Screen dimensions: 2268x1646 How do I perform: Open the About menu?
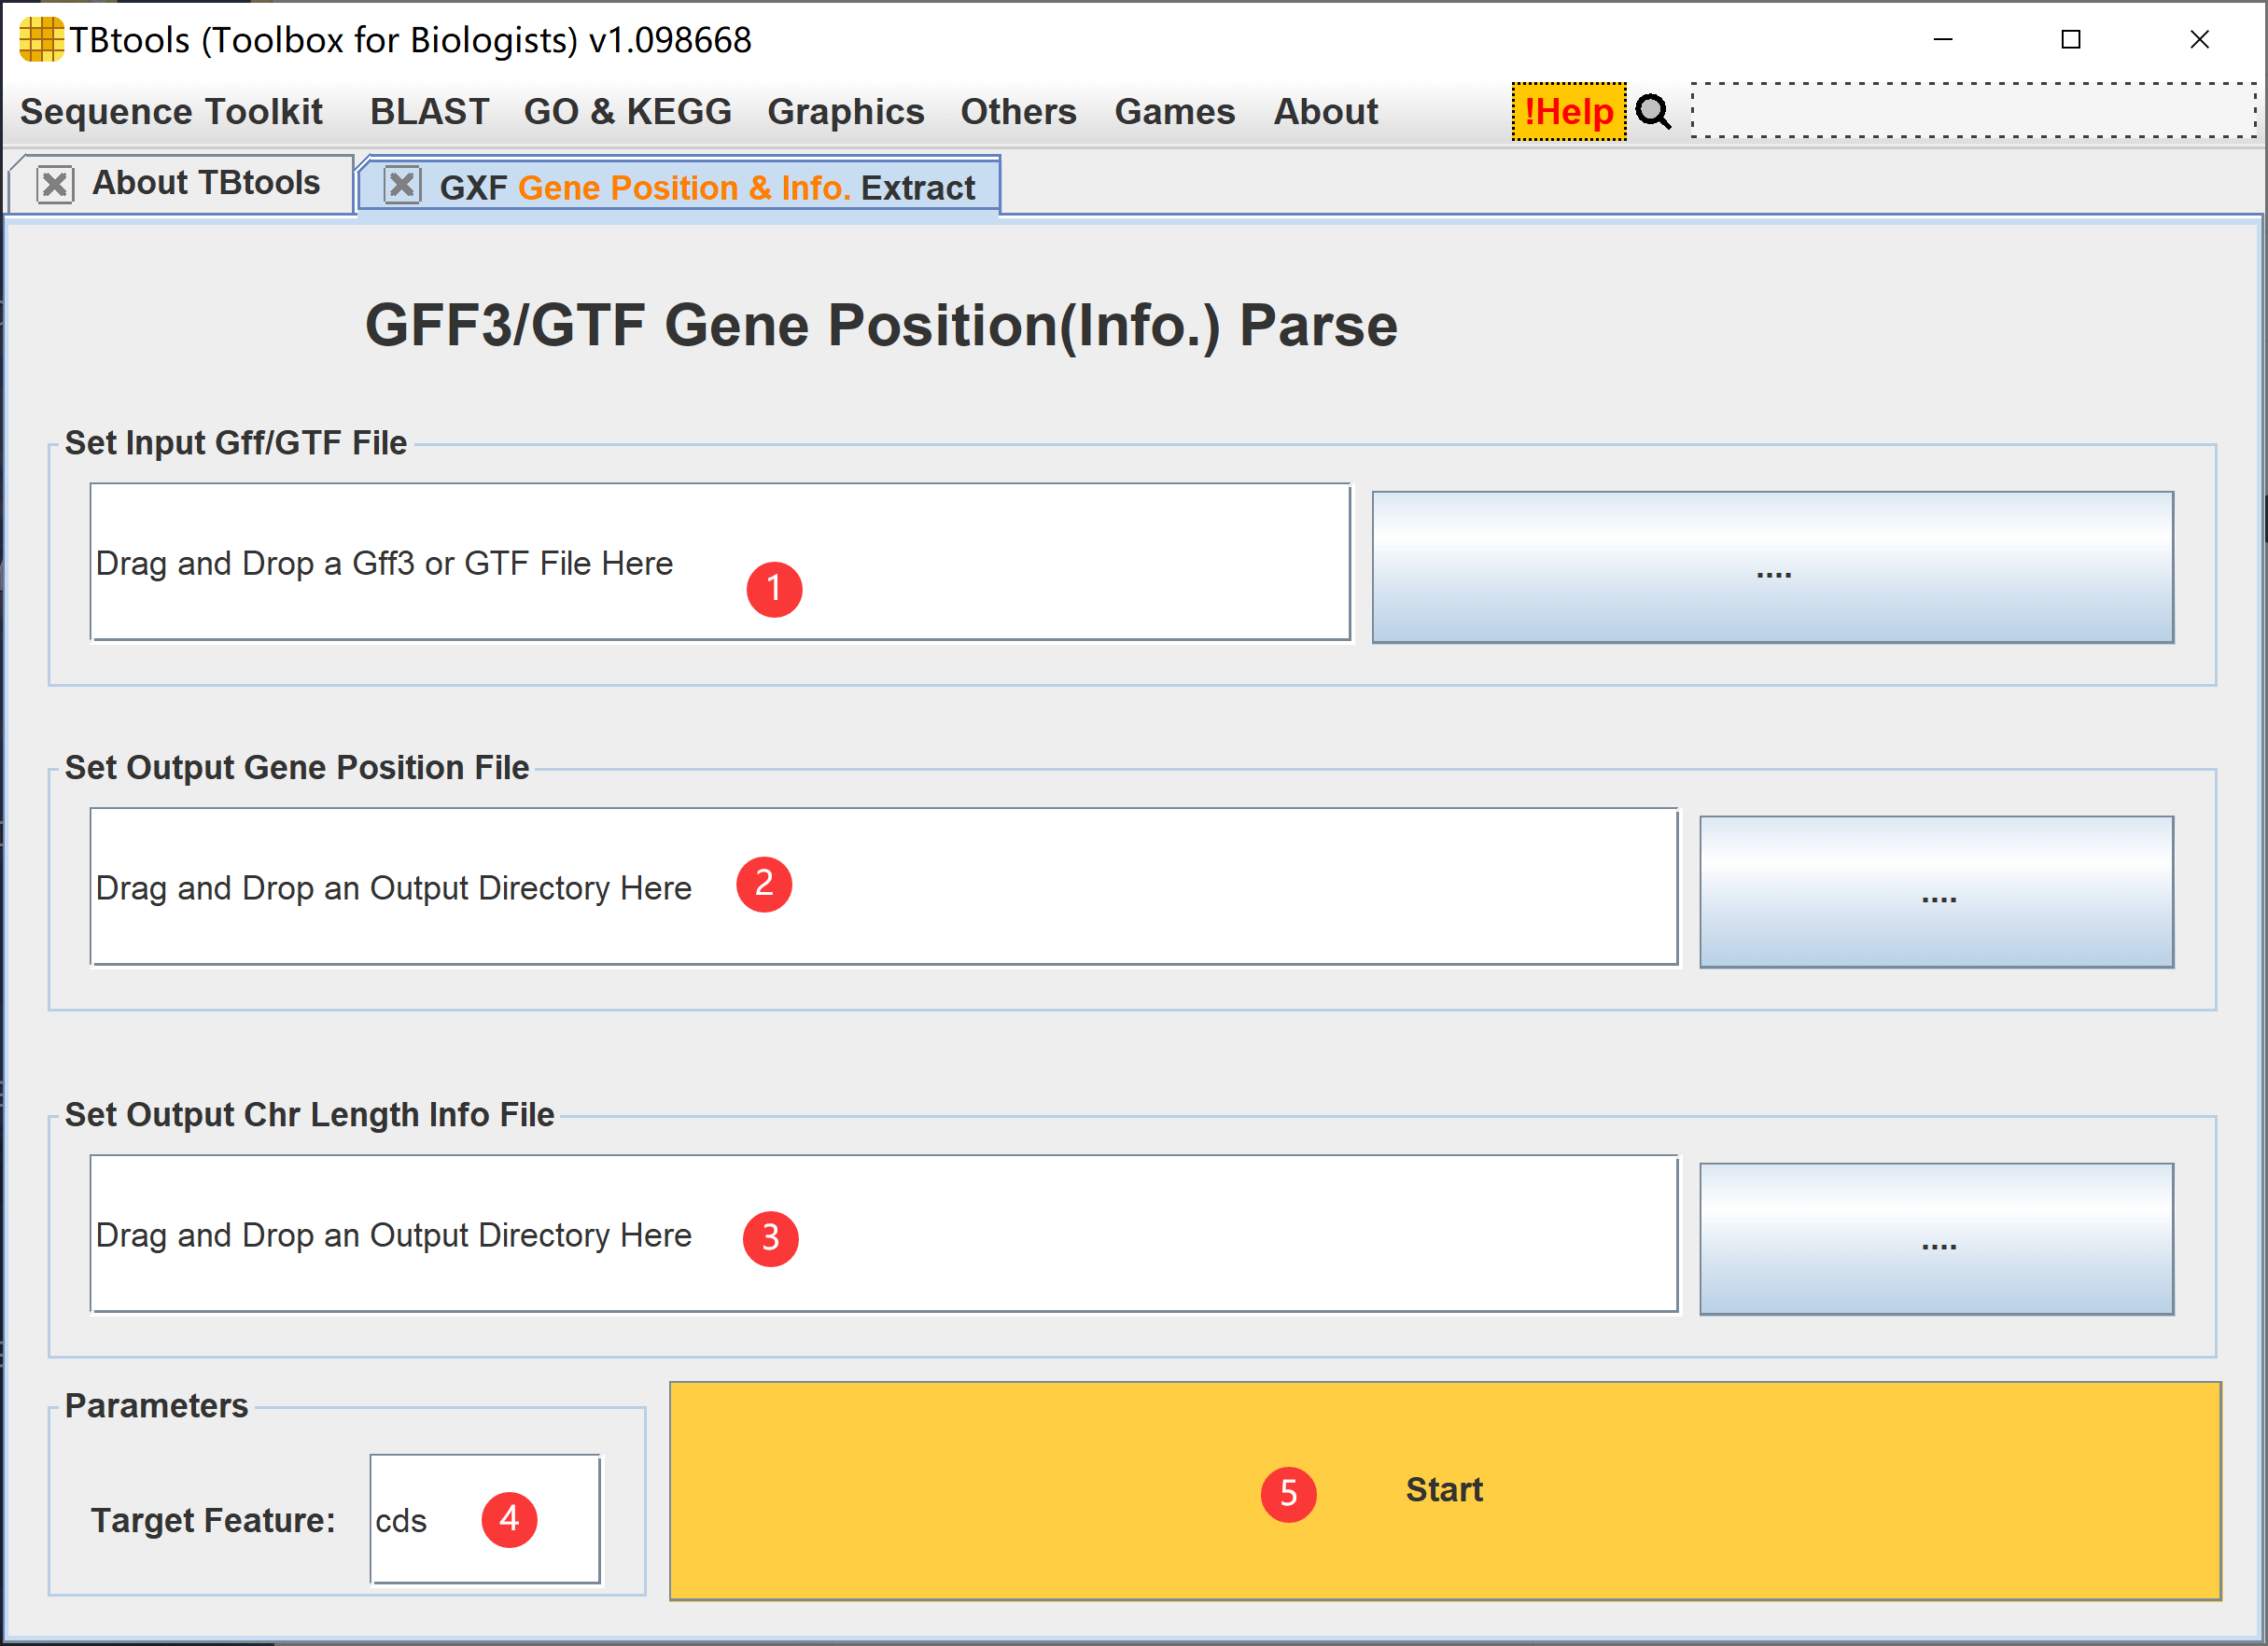coord(1325,112)
